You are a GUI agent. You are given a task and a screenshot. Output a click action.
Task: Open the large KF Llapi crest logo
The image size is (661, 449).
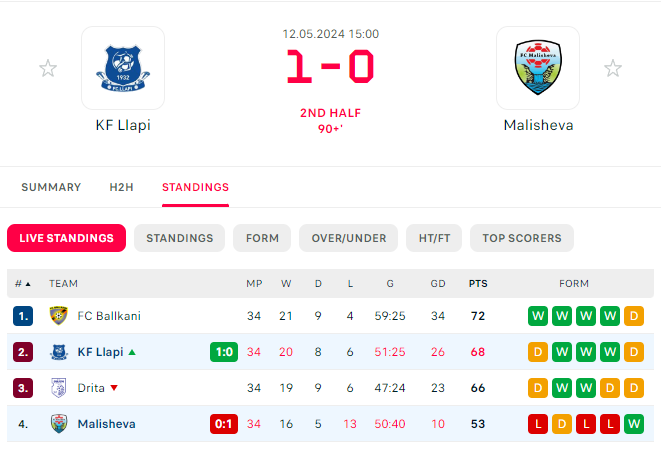[123, 68]
